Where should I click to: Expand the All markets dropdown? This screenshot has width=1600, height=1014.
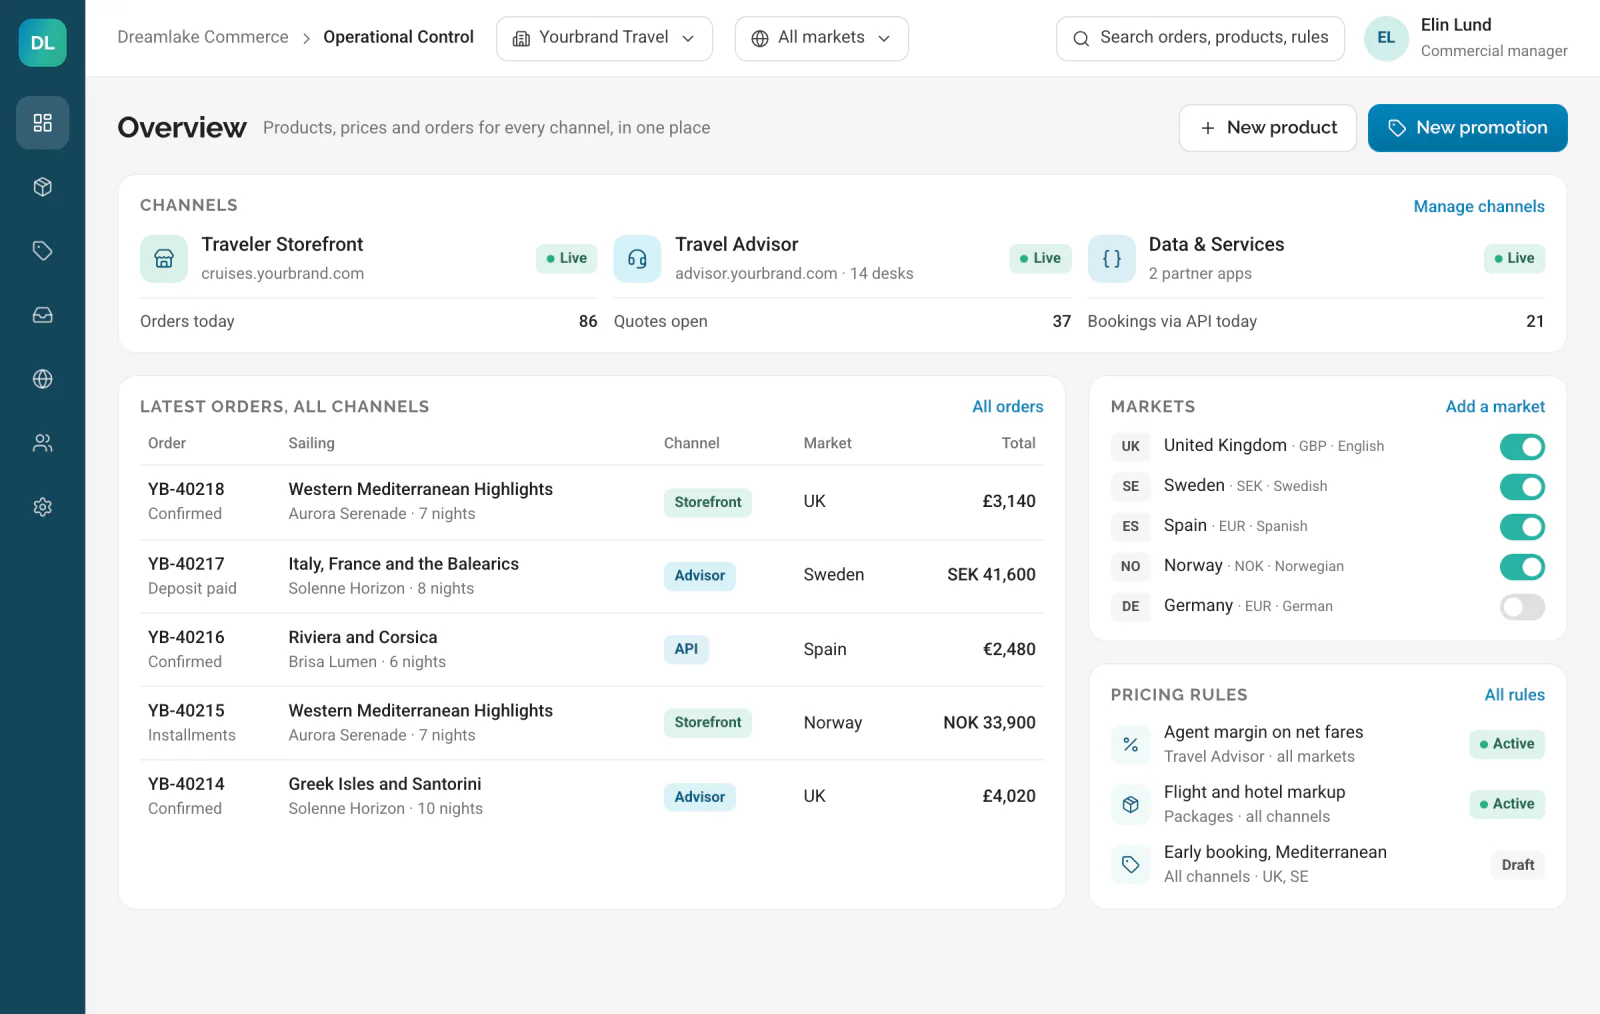point(821,38)
